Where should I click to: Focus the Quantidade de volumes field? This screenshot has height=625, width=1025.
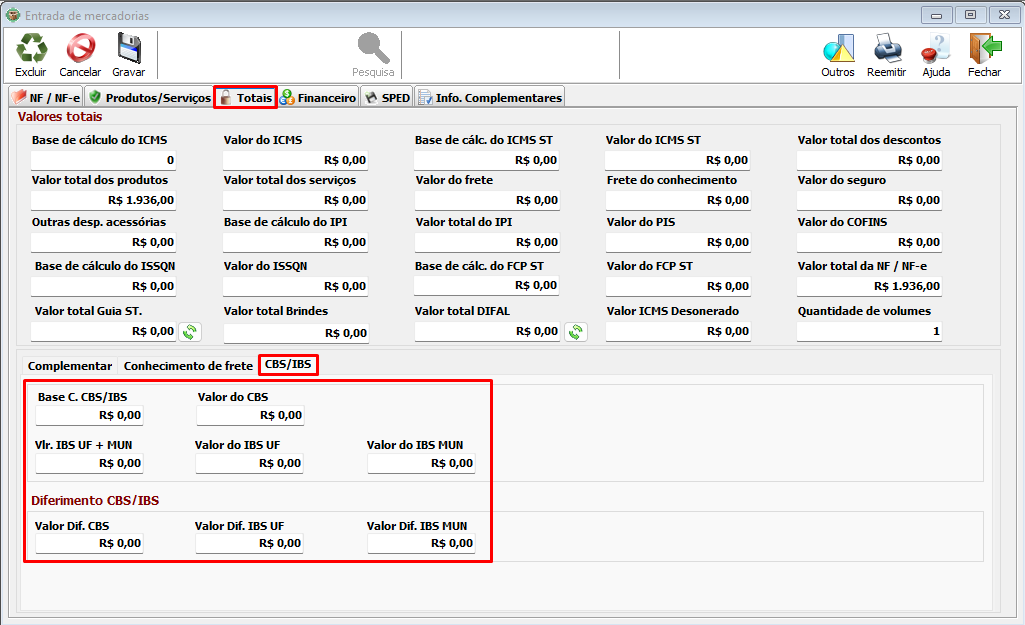click(869, 331)
